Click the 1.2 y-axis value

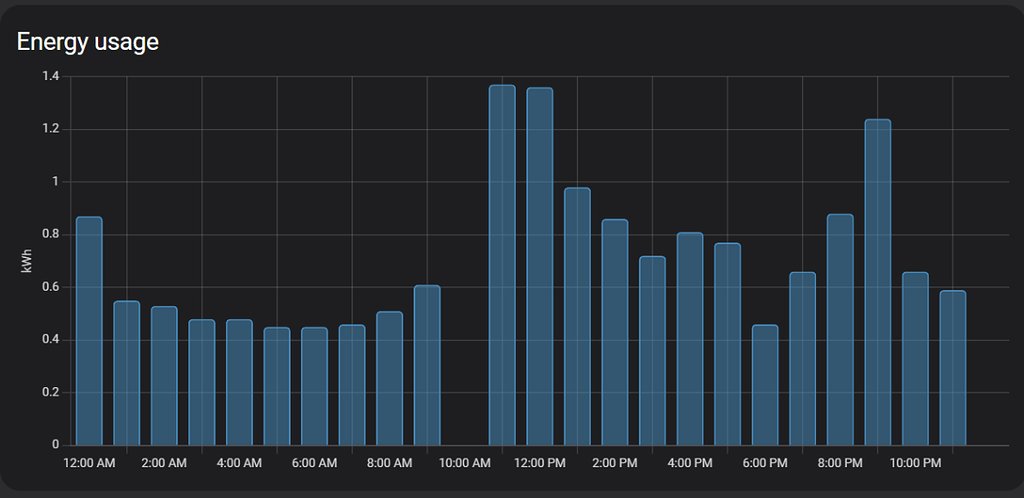[51, 129]
